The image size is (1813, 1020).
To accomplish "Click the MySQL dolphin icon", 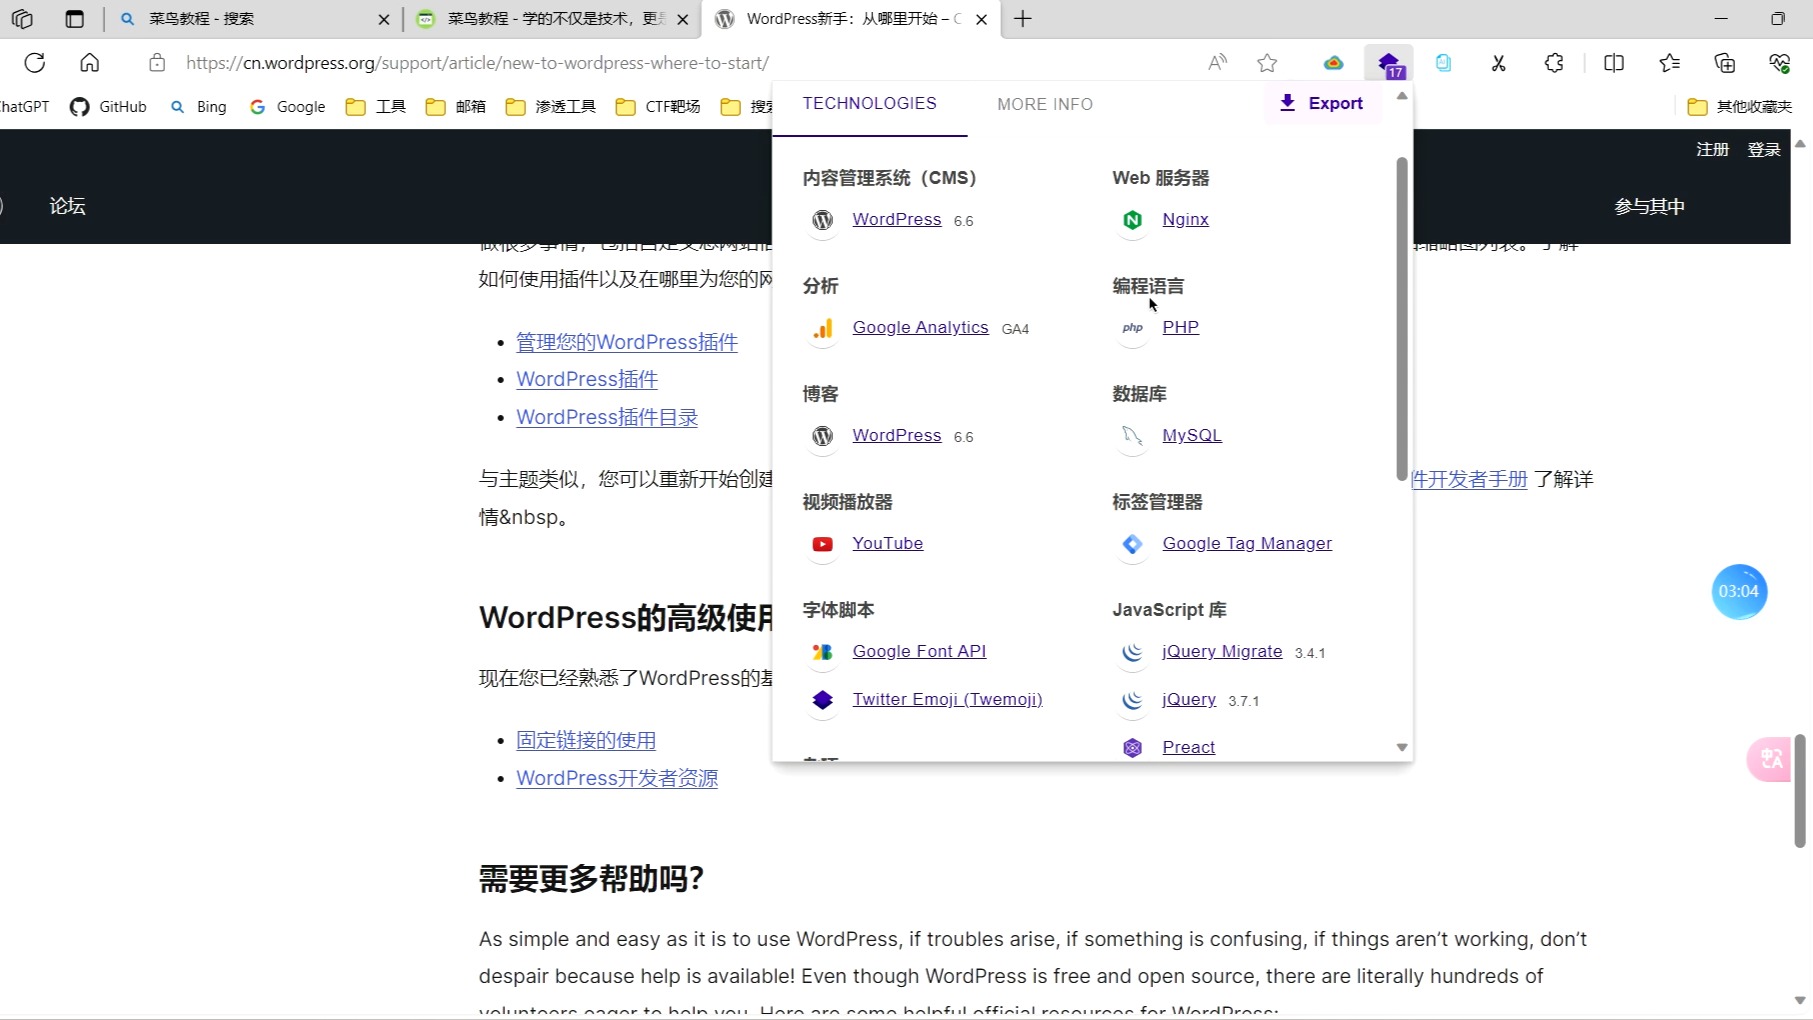I will [1132, 436].
